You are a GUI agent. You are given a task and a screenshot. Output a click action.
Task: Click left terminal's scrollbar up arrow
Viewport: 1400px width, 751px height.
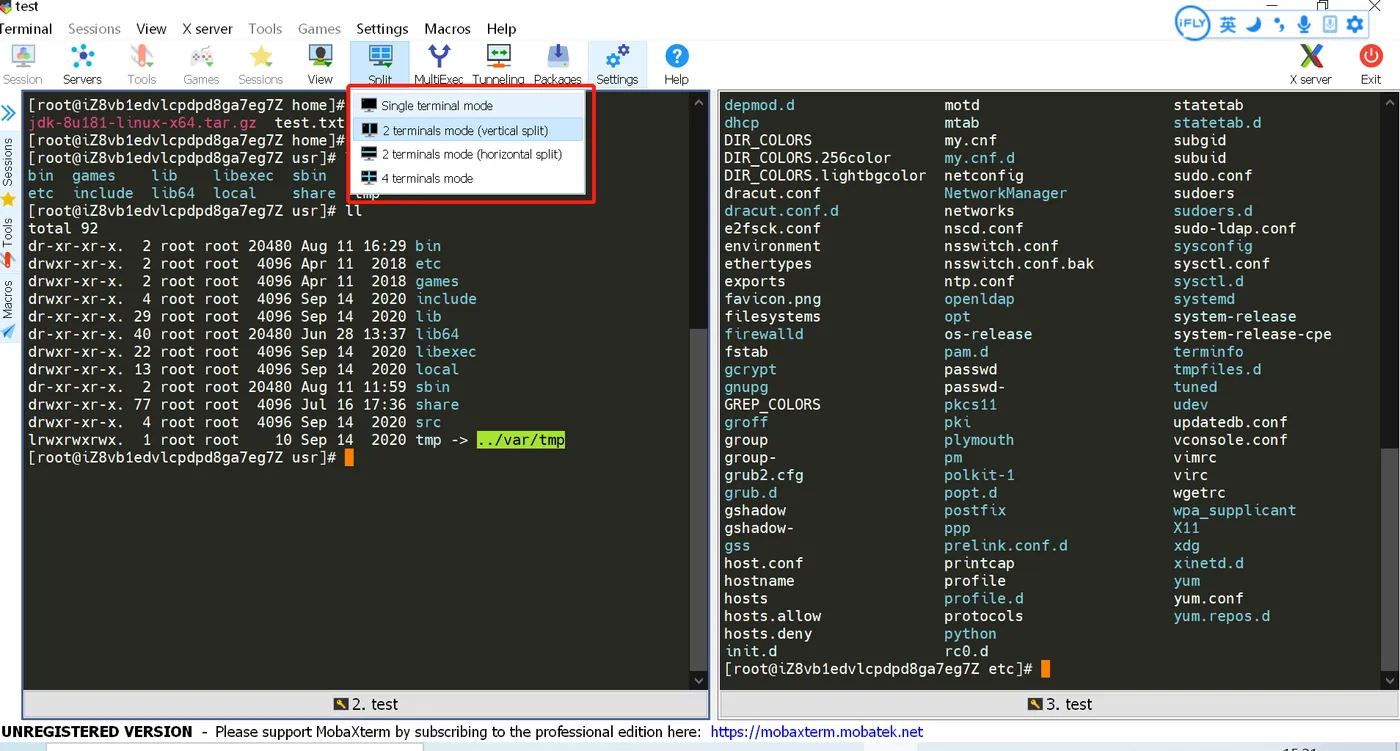pyautogui.click(x=699, y=102)
